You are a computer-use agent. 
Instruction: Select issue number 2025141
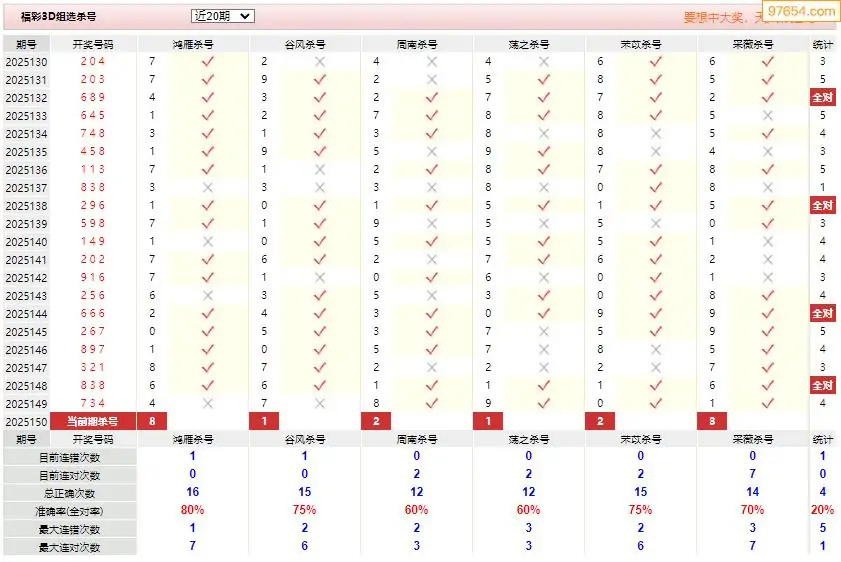[x=26, y=260]
